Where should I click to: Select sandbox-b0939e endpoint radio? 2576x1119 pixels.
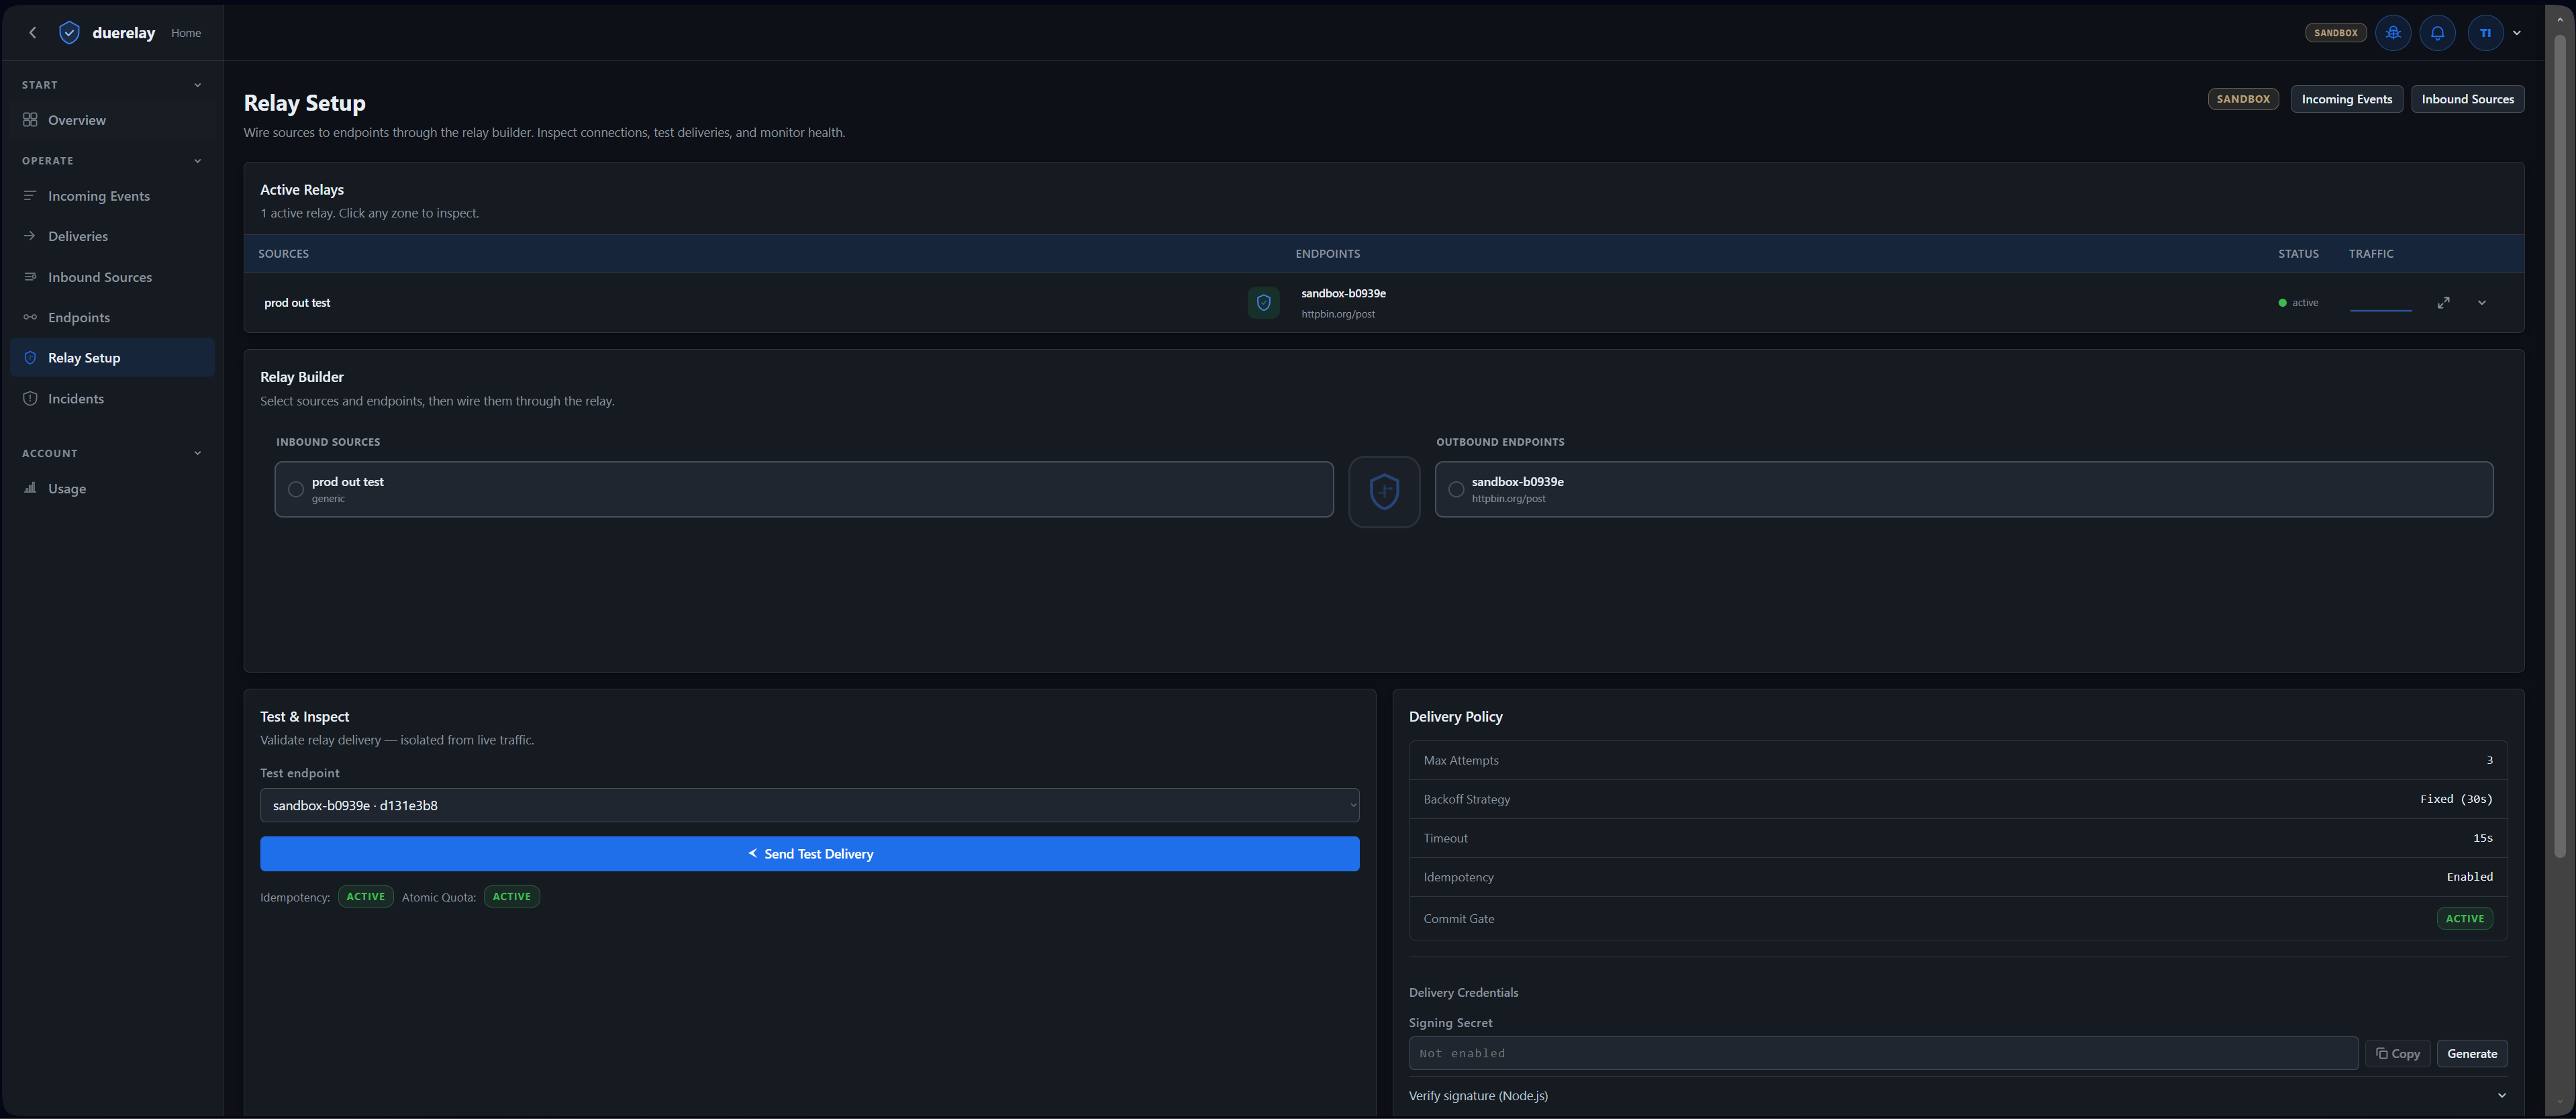1456,489
